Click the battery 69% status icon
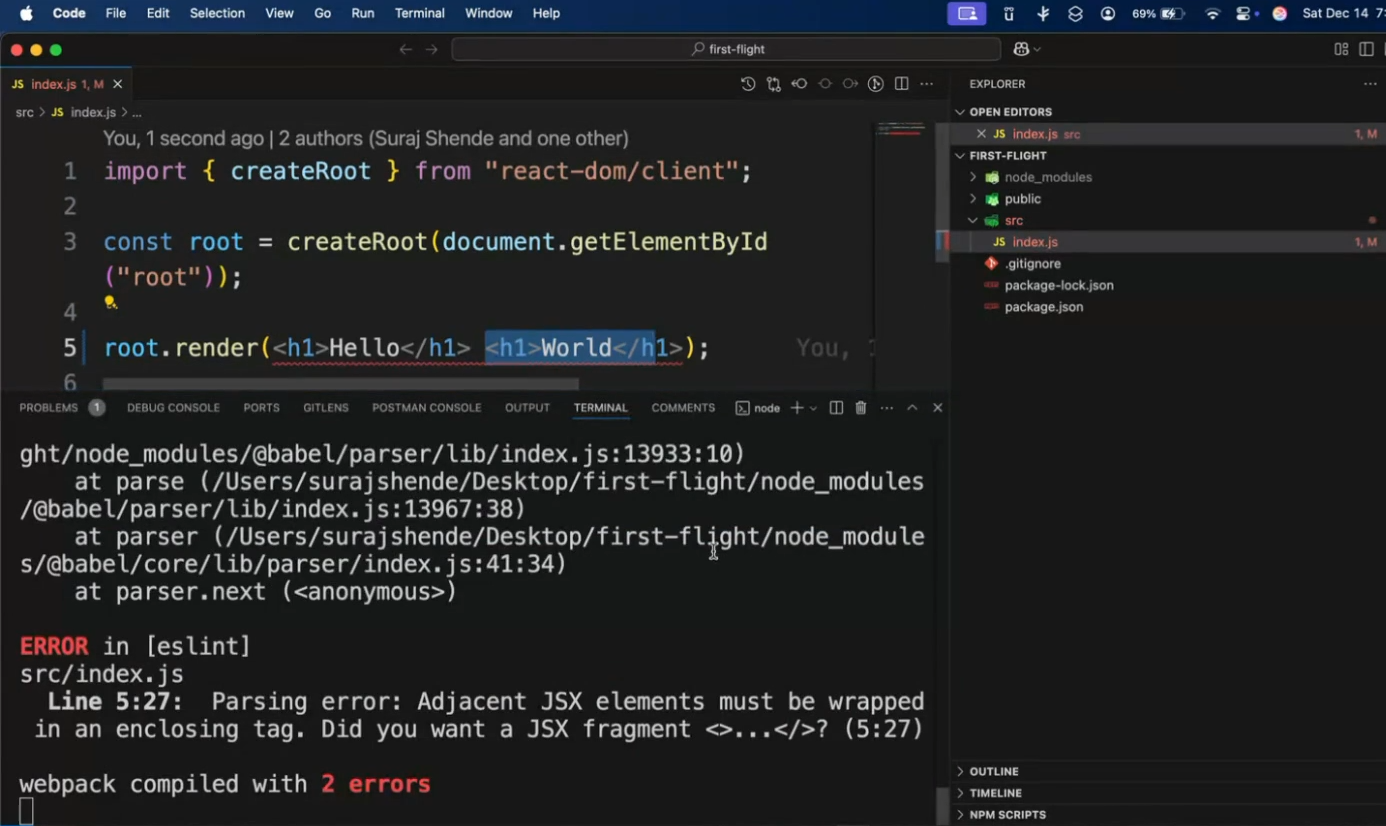This screenshot has width=1386, height=826. click(x=1159, y=14)
